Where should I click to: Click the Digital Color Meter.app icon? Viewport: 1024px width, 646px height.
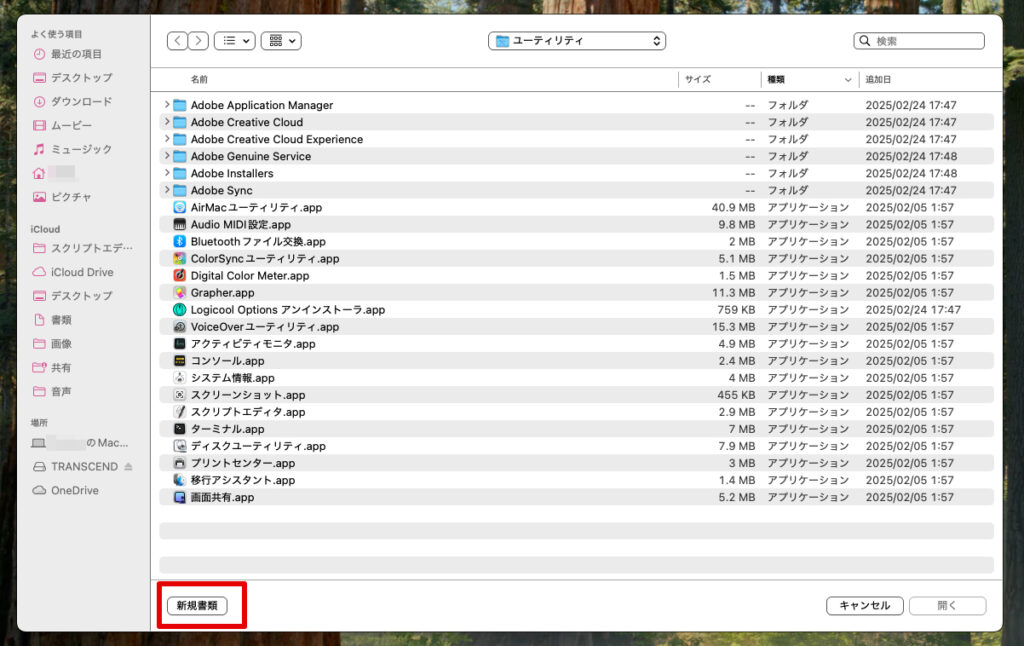tap(180, 275)
